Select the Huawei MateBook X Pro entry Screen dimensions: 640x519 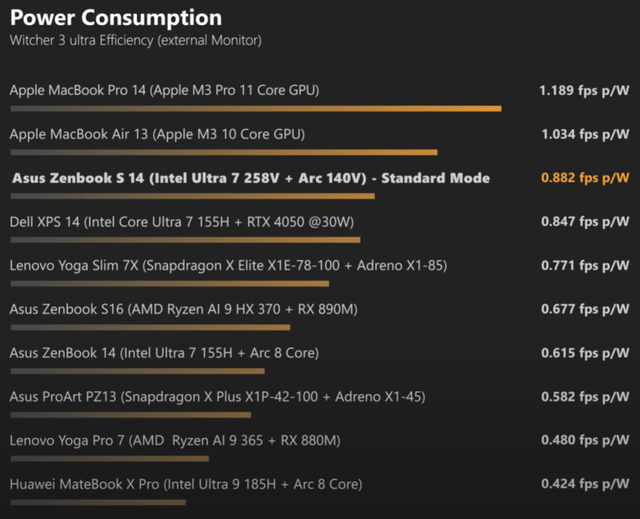pos(186,484)
